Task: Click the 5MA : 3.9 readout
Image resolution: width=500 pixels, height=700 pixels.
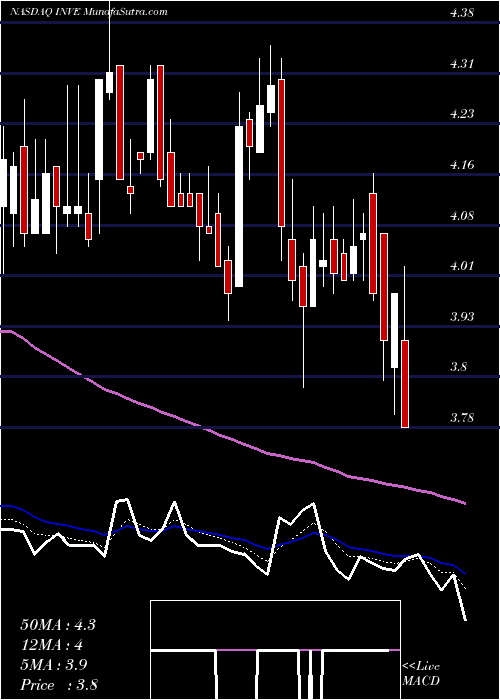Action: (54, 665)
